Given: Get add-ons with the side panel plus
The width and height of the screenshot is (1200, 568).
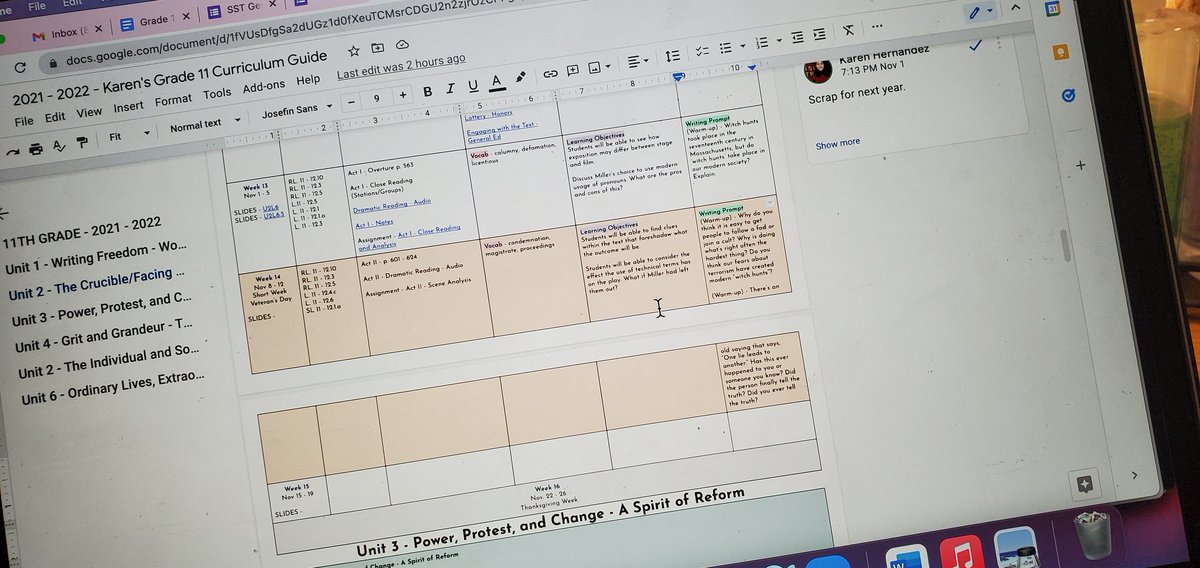Looking at the screenshot, I should click(x=1080, y=165).
